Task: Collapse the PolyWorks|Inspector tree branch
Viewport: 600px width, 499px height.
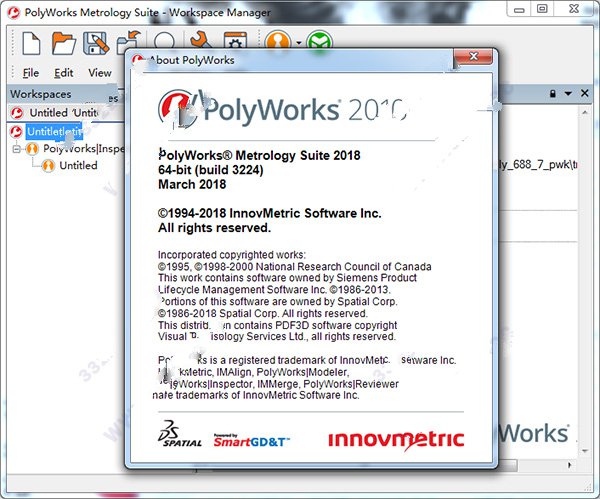Action: 16,148
